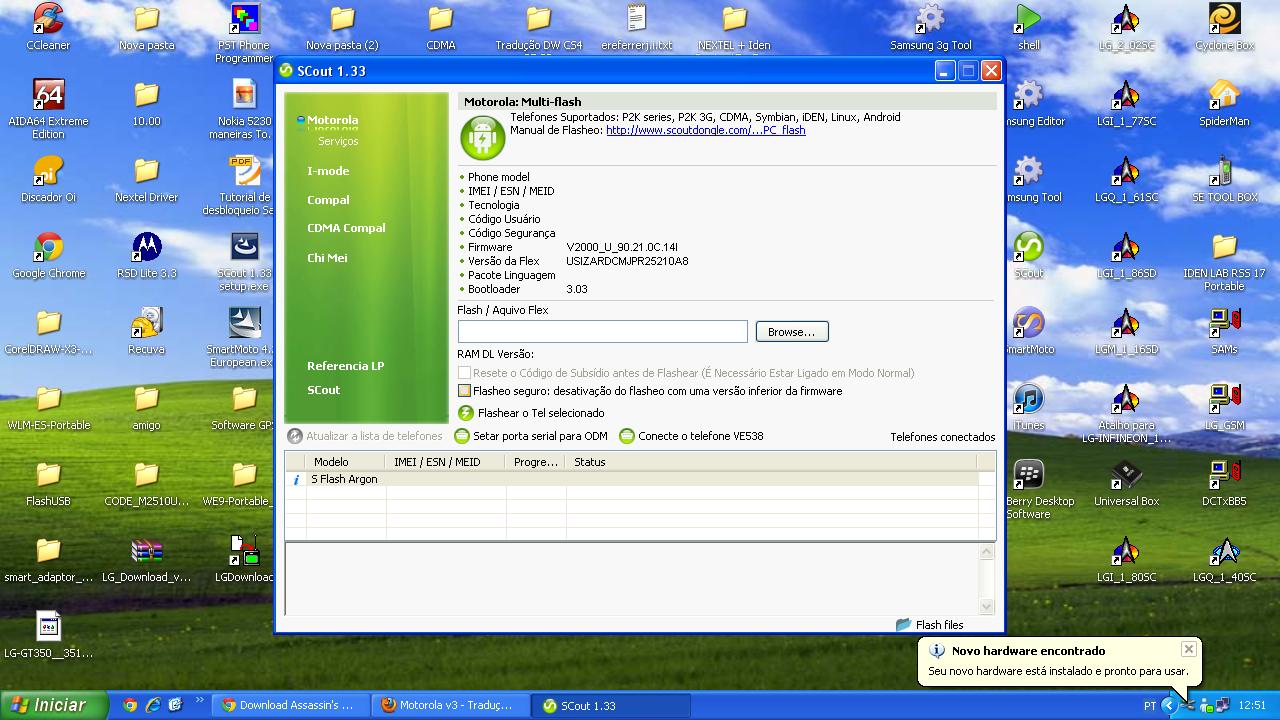The height and width of the screenshot is (720, 1280).
Task: Launch Universal Box desktop shortcut
Action: (1126, 483)
